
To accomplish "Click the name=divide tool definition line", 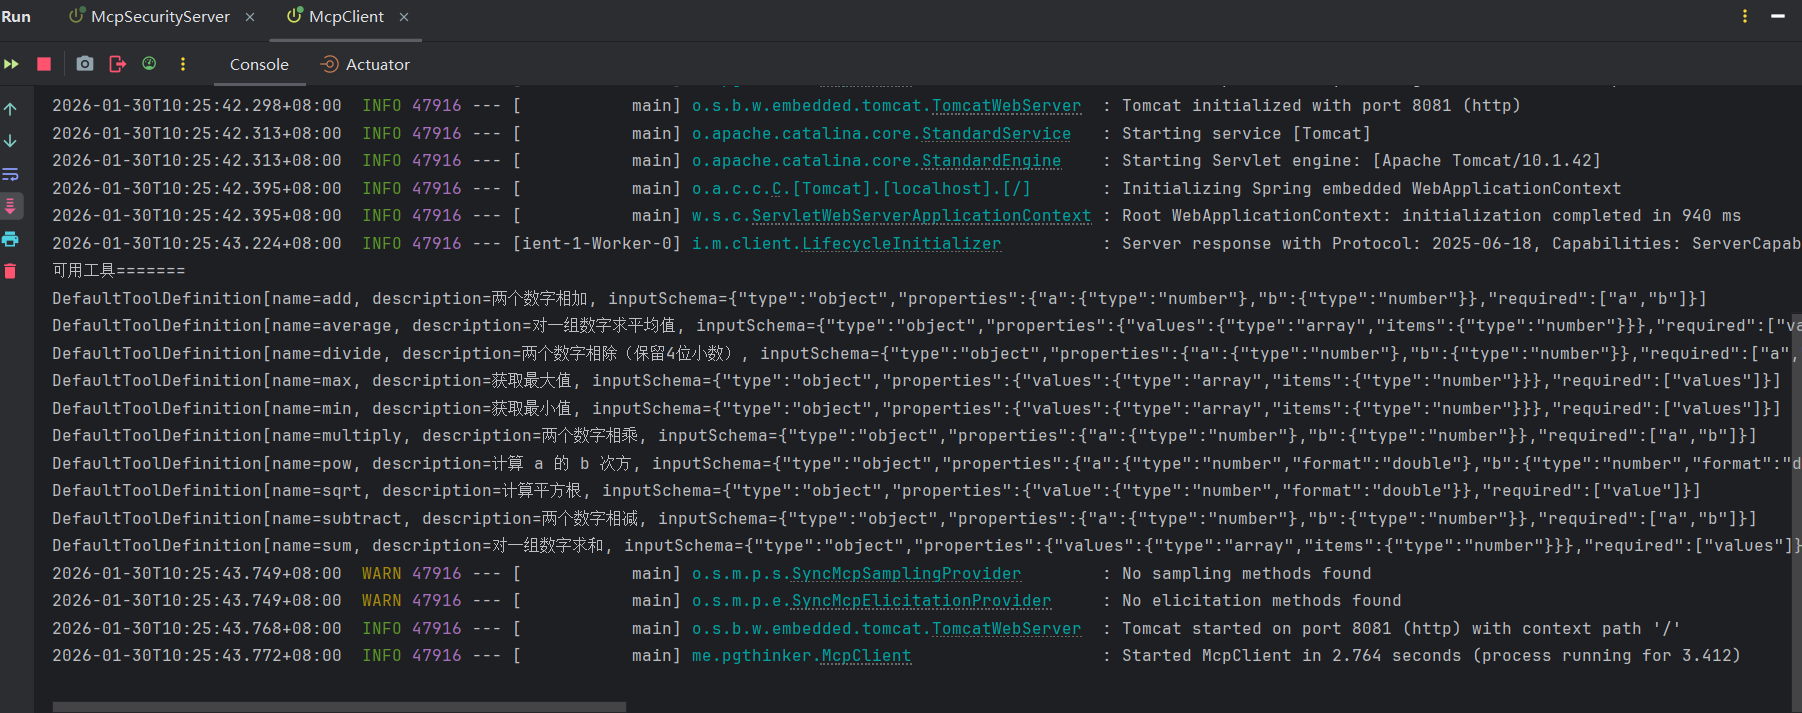I will [x=925, y=354].
